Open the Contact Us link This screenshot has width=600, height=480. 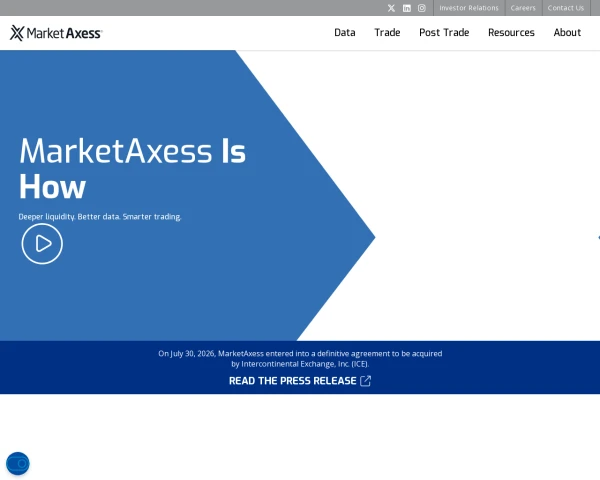tap(566, 8)
